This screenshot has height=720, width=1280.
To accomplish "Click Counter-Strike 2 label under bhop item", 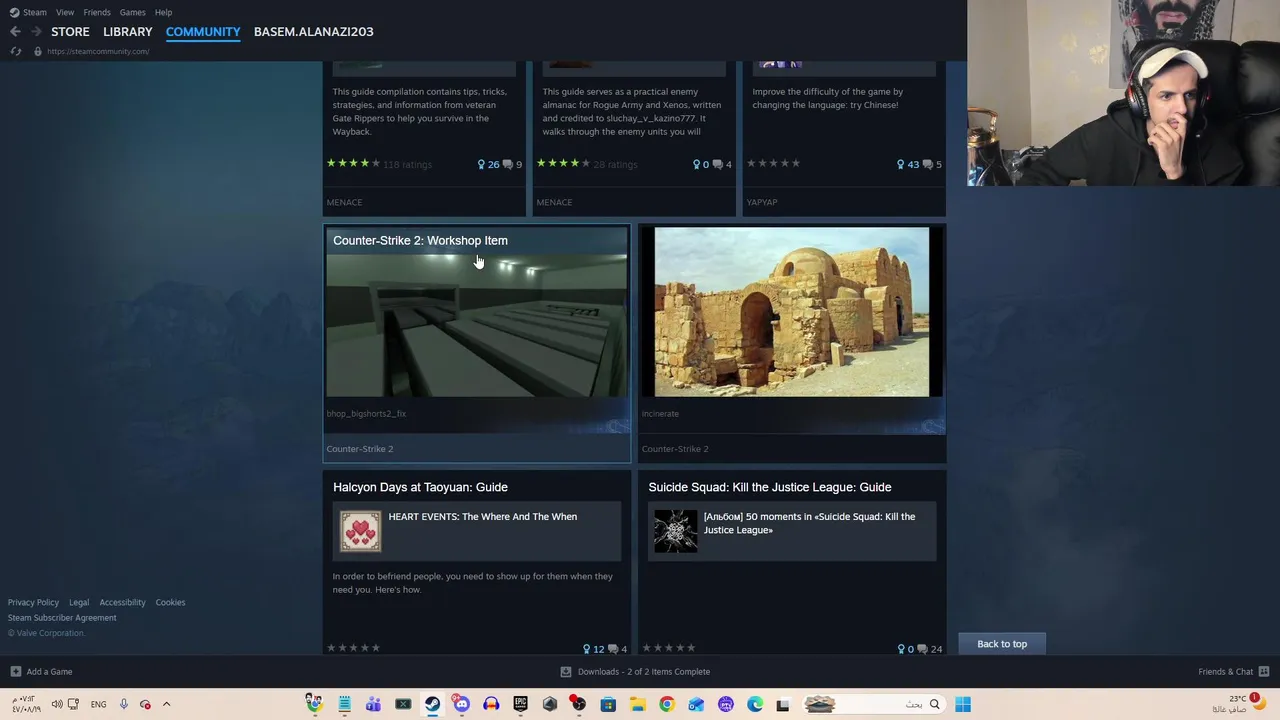I will pyautogui.click(x=360, y=449).
